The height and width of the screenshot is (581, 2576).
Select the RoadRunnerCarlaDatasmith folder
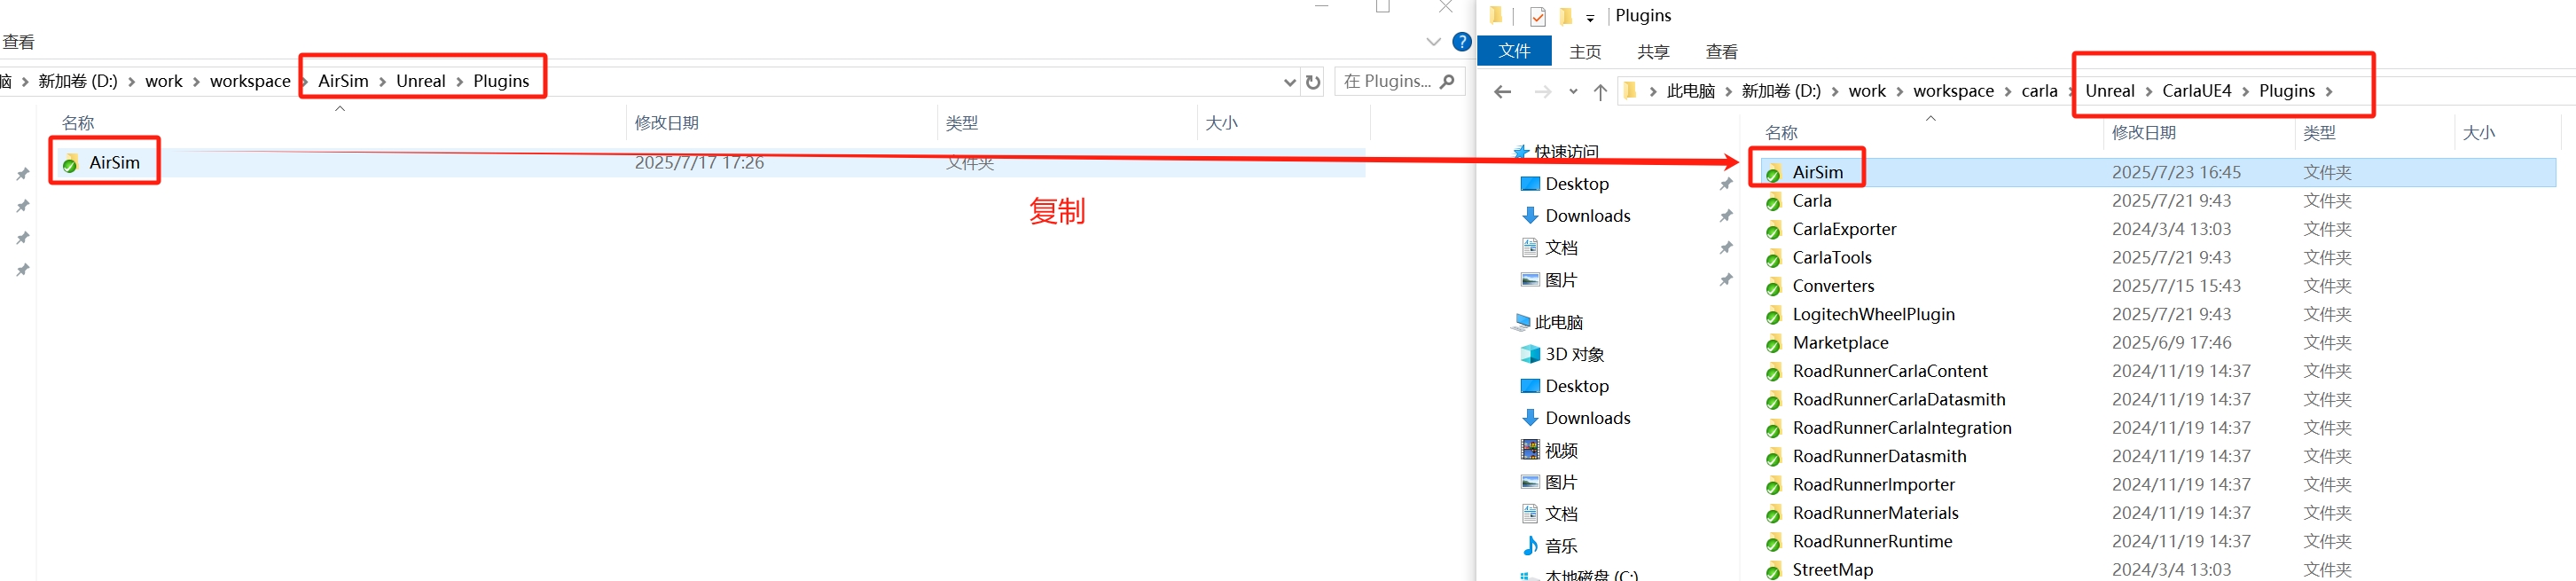(x=1898, y=400)
